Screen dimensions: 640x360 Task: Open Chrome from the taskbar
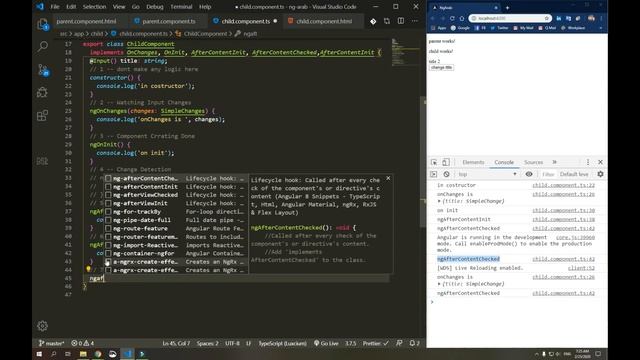click(98, 354)
